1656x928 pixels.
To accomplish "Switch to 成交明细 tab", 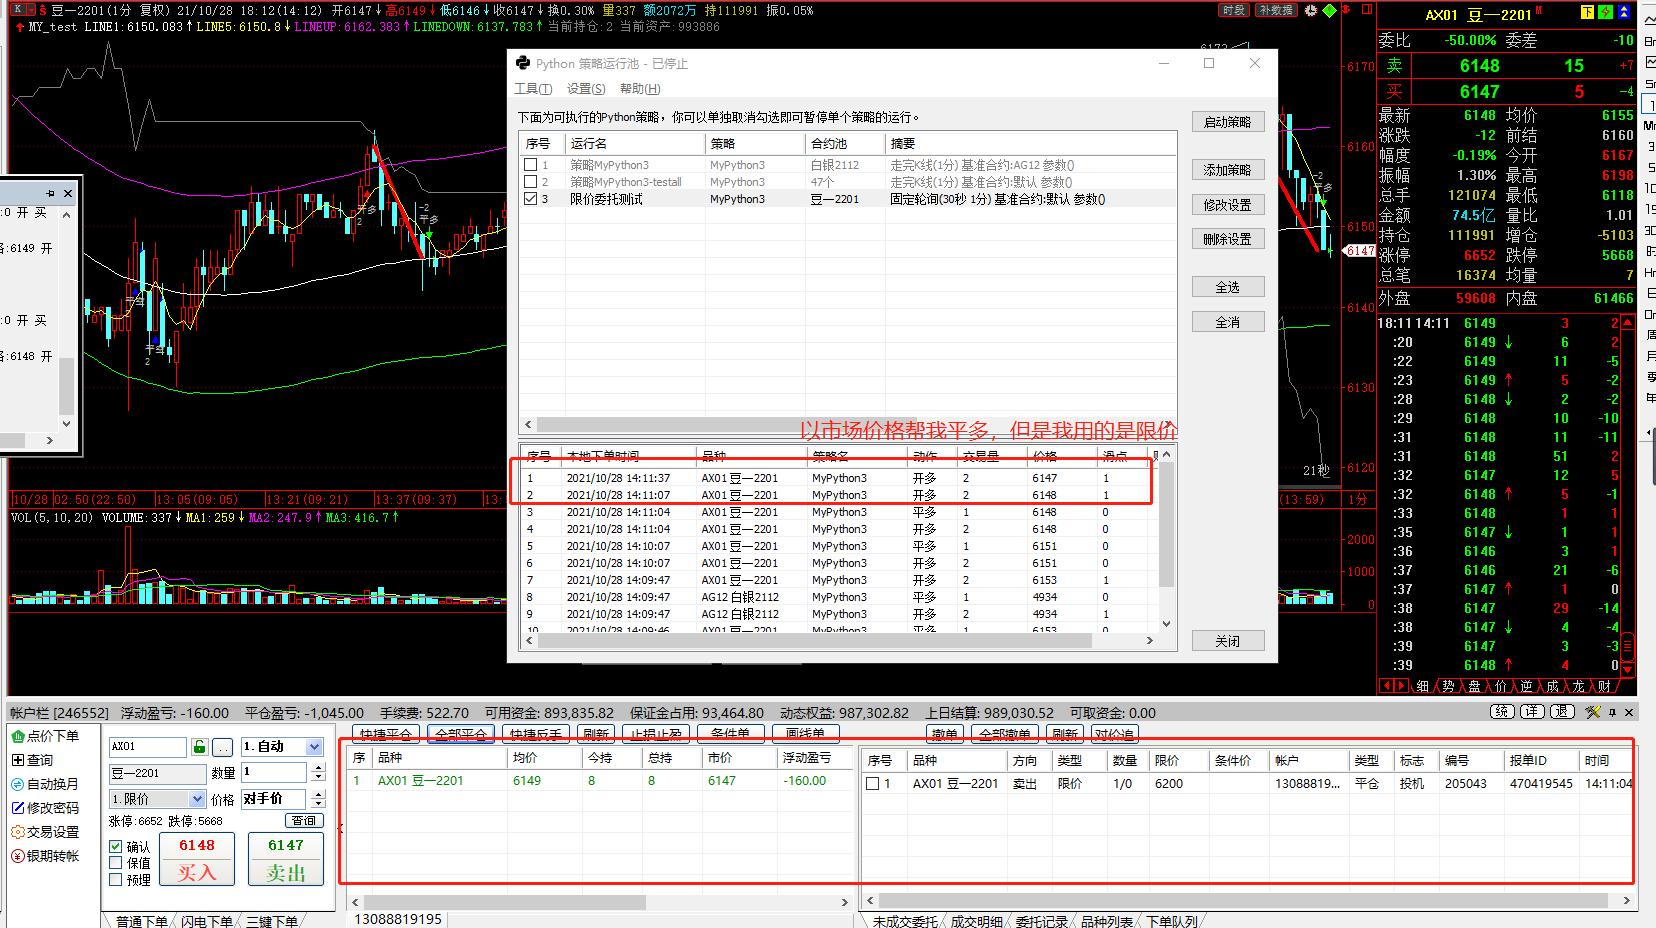I will 976,921.
